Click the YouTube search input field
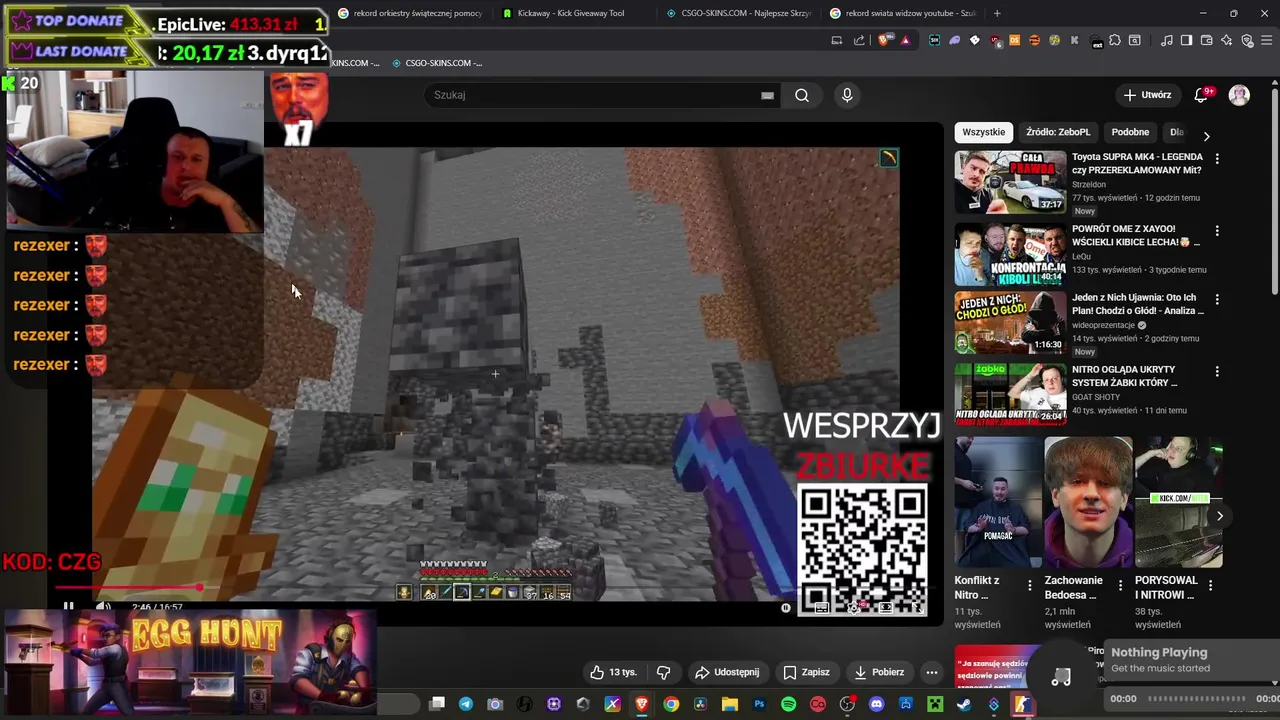 600,95
